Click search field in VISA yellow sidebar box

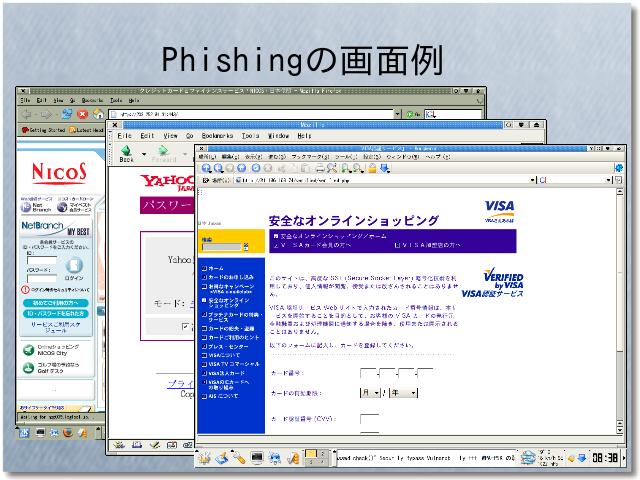[222, 247]
